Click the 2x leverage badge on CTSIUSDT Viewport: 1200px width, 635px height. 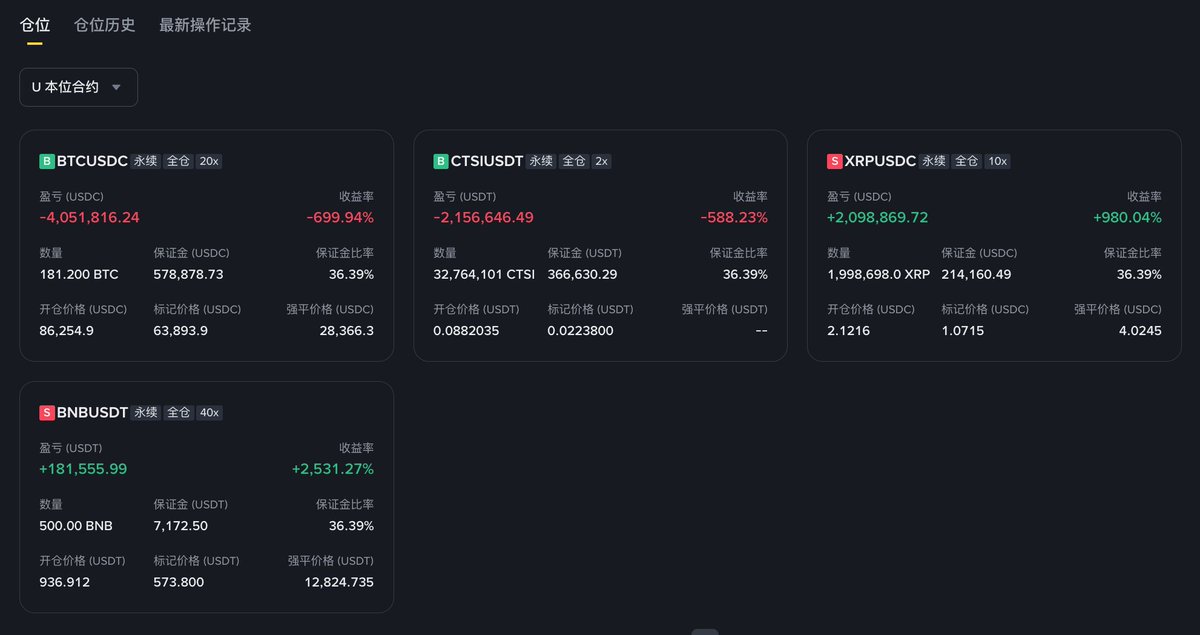[x=600, y=161]
